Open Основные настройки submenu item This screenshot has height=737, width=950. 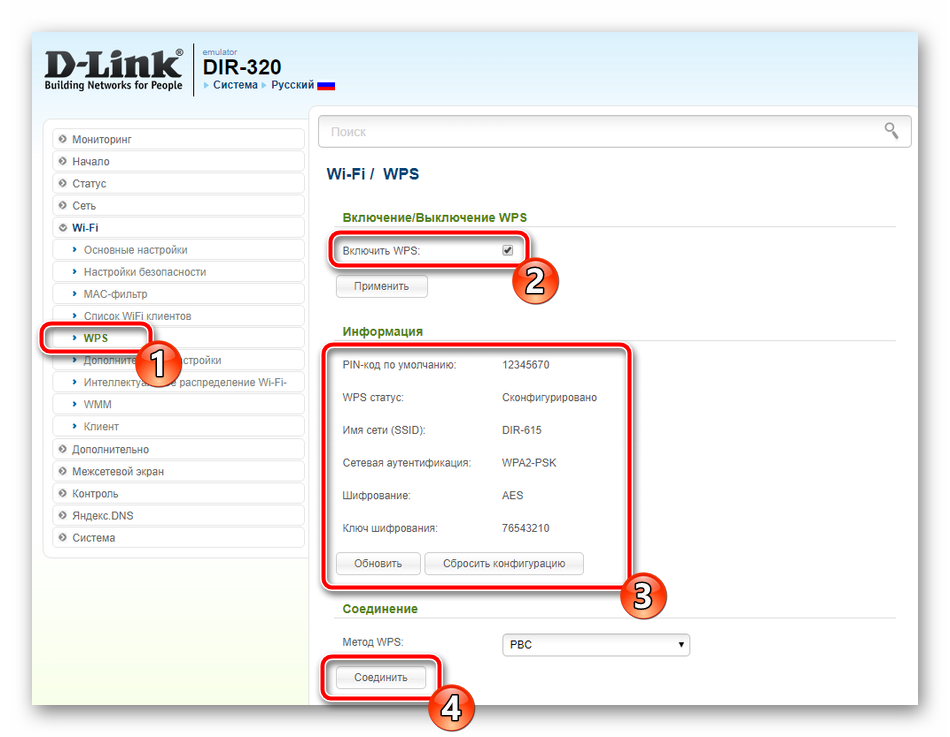coord(178,250)
